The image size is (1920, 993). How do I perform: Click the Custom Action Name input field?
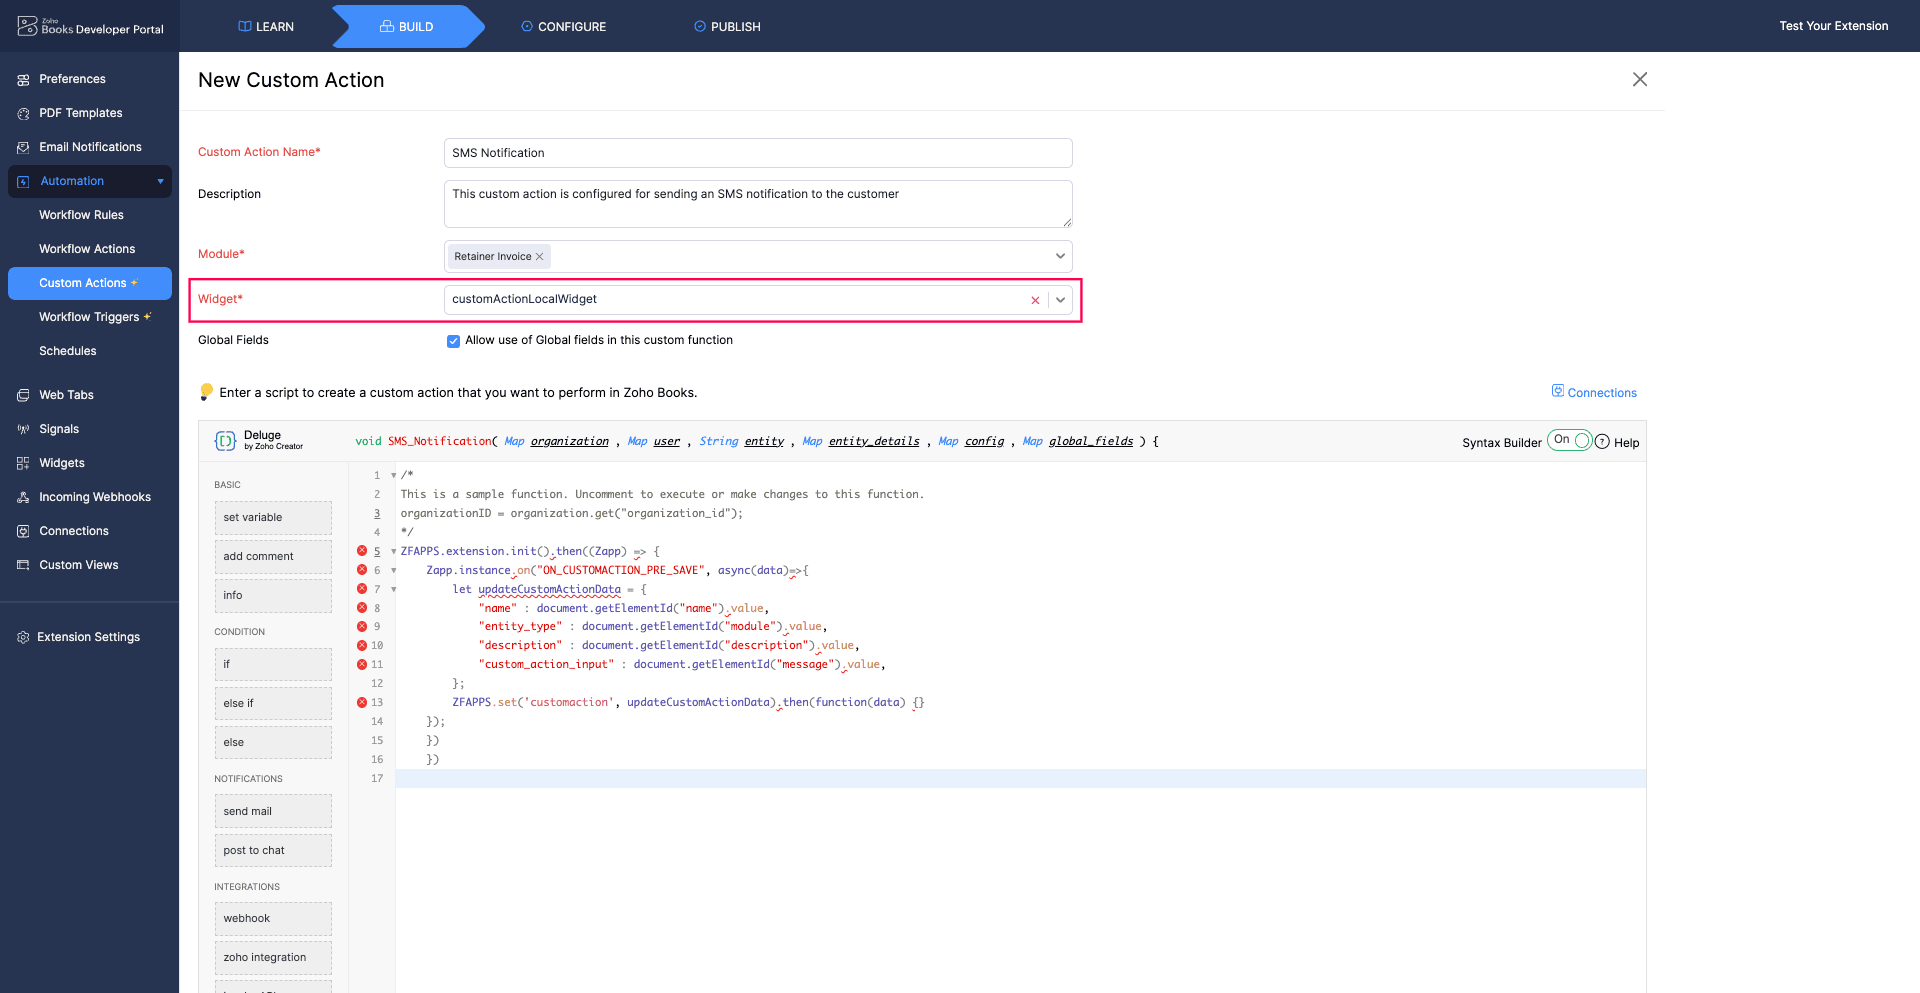coord(757,153)
